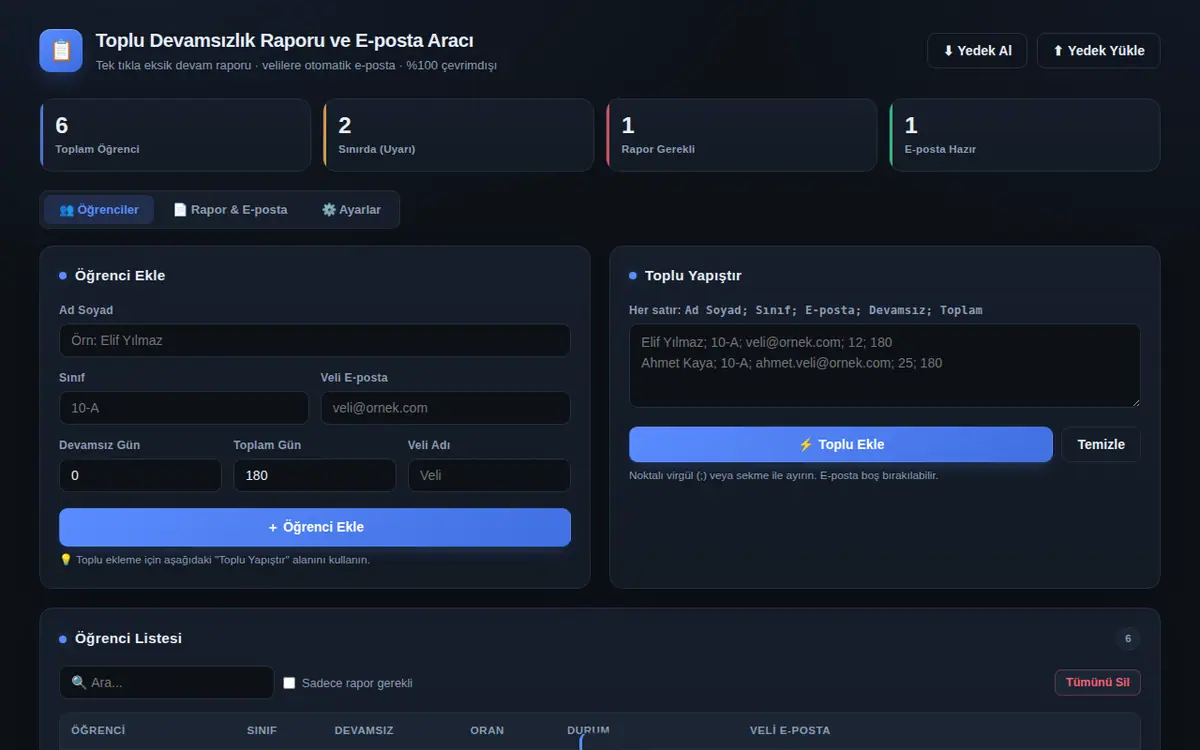Open the Yedek Yükle restore button

pyautogui.click(x=1098, y=51)
